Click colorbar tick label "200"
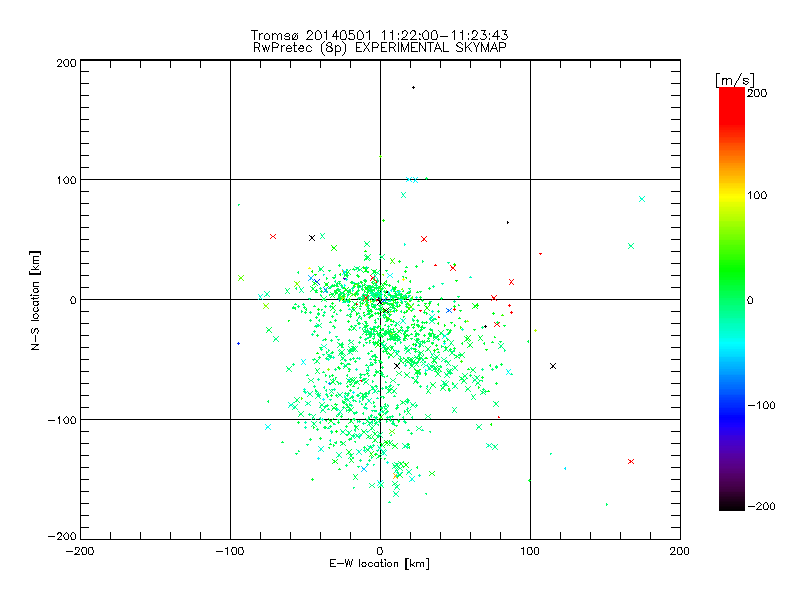Image resolution: width=800 pixels, height=600 pixels. coord(757,93)
